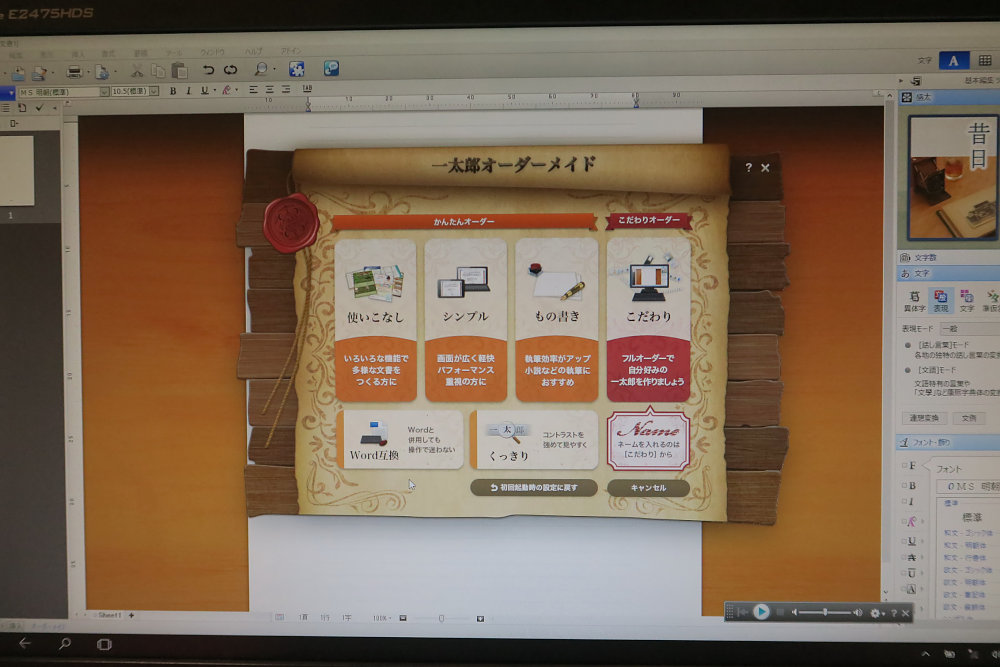Open the ウィンドウ menu
The image size is (1000, 667).
212,52
